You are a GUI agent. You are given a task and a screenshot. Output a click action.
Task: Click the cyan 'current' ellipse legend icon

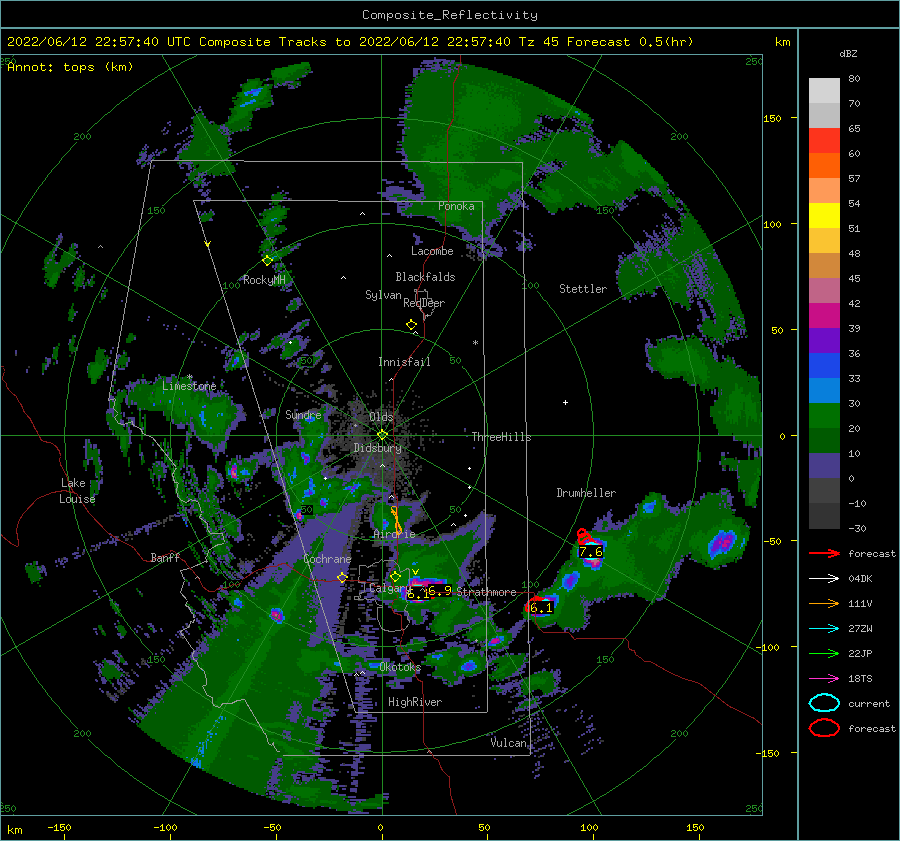tap(824, 703)
